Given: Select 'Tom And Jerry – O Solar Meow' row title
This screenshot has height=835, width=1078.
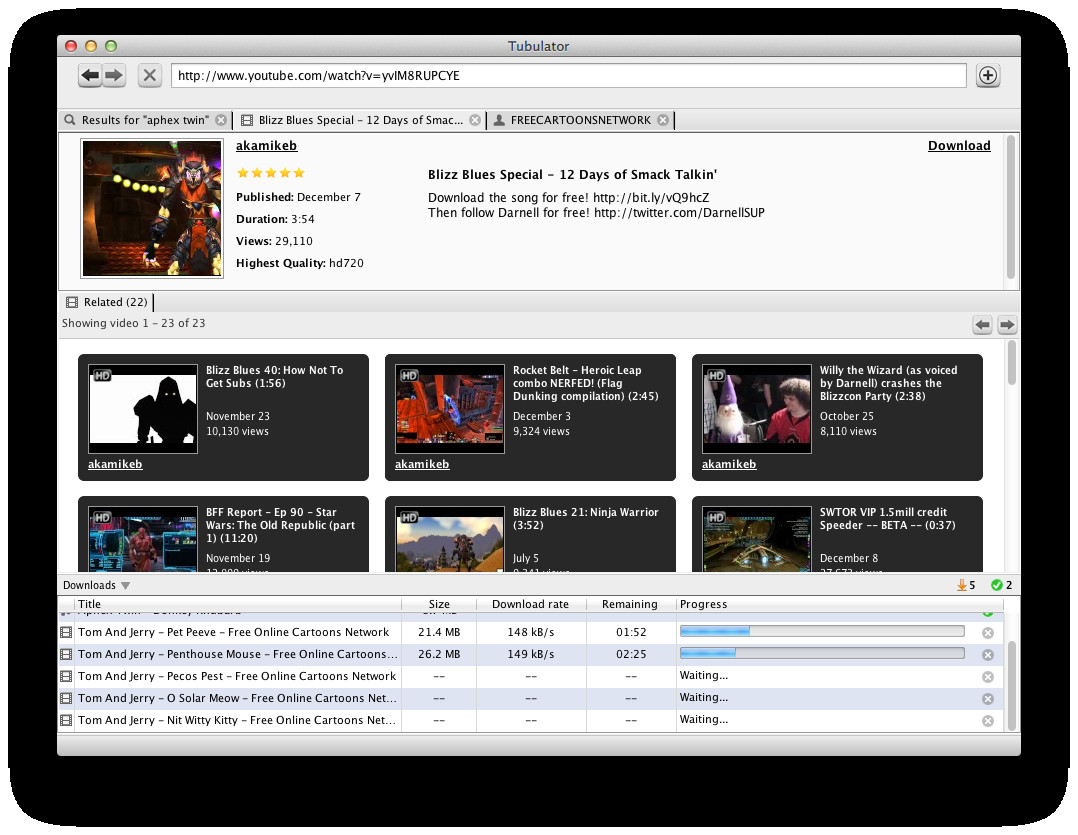Looking at the screenshot, I should 236,698.
